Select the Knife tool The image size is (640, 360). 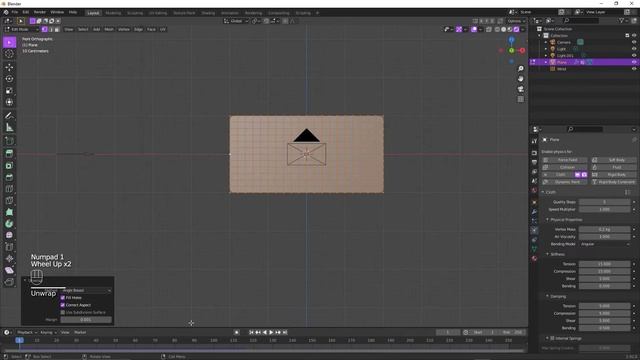click(x=9, y=200)
